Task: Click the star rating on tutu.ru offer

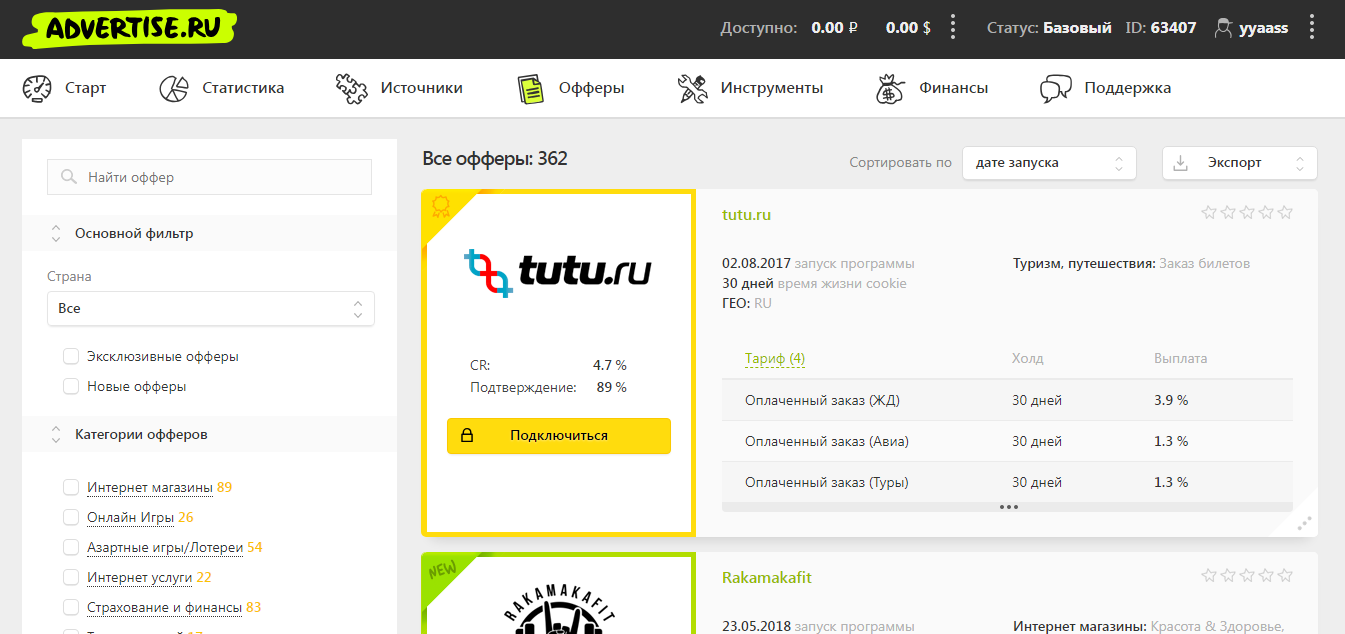Action: click(1247, 212)
